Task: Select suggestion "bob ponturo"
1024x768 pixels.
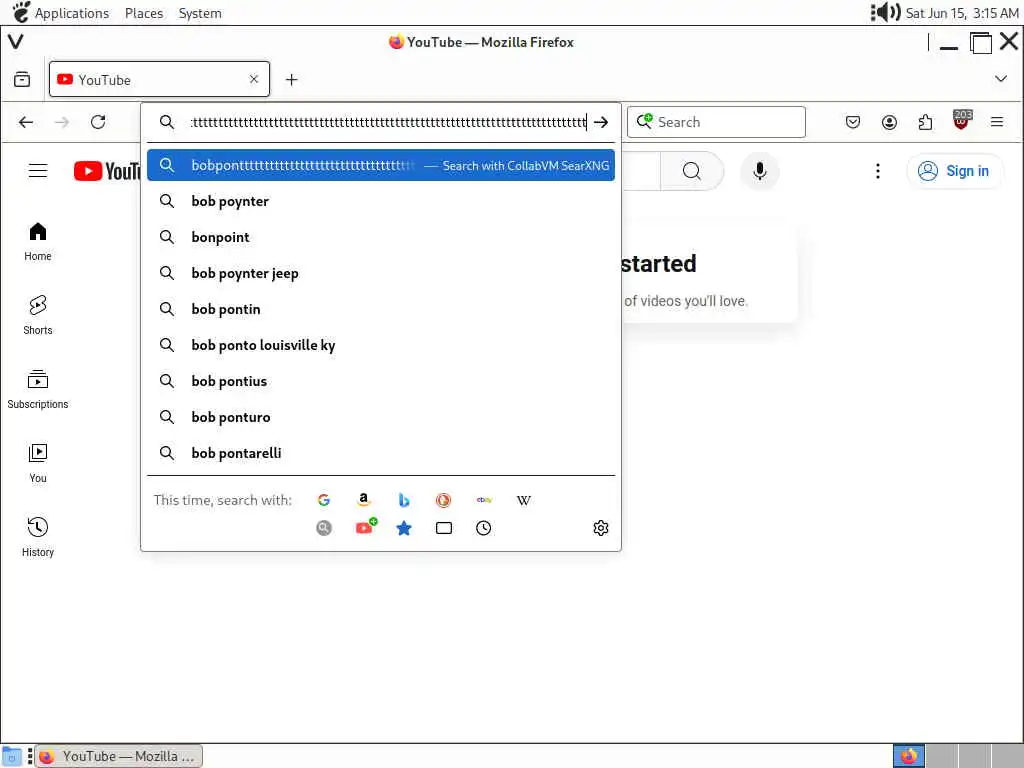Action: click(381, 417)
